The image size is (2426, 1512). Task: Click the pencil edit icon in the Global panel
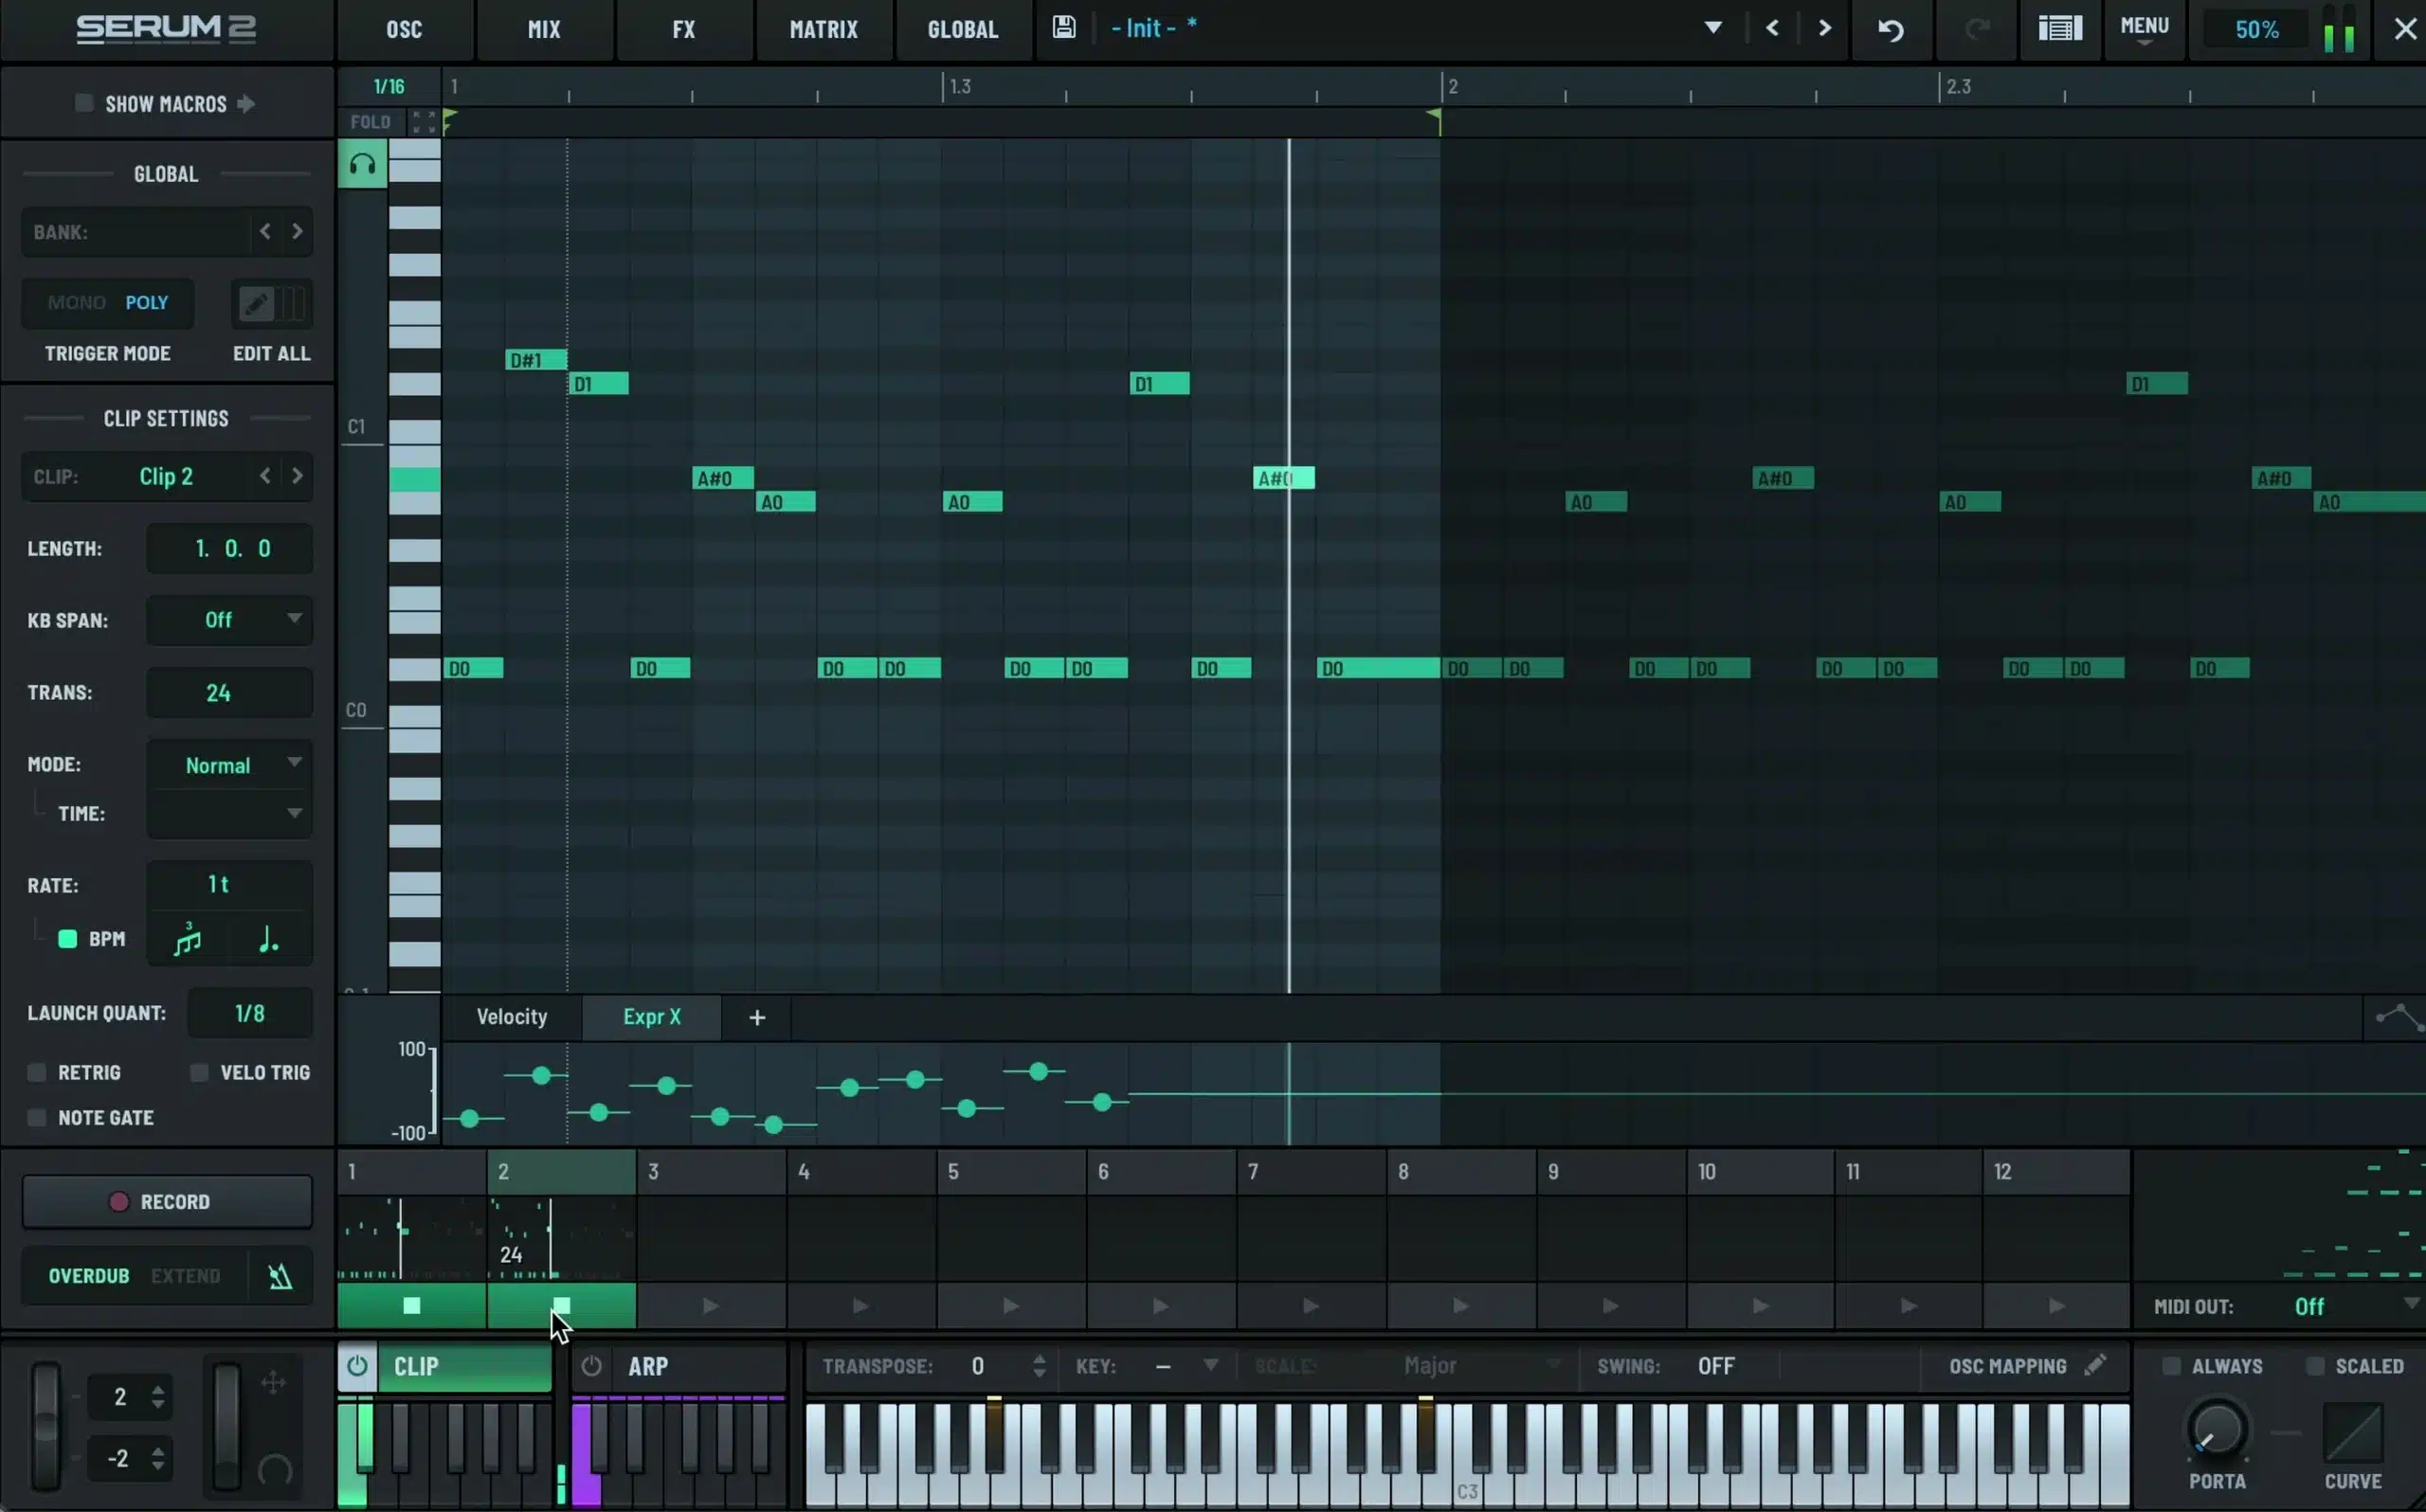point(255,303)
